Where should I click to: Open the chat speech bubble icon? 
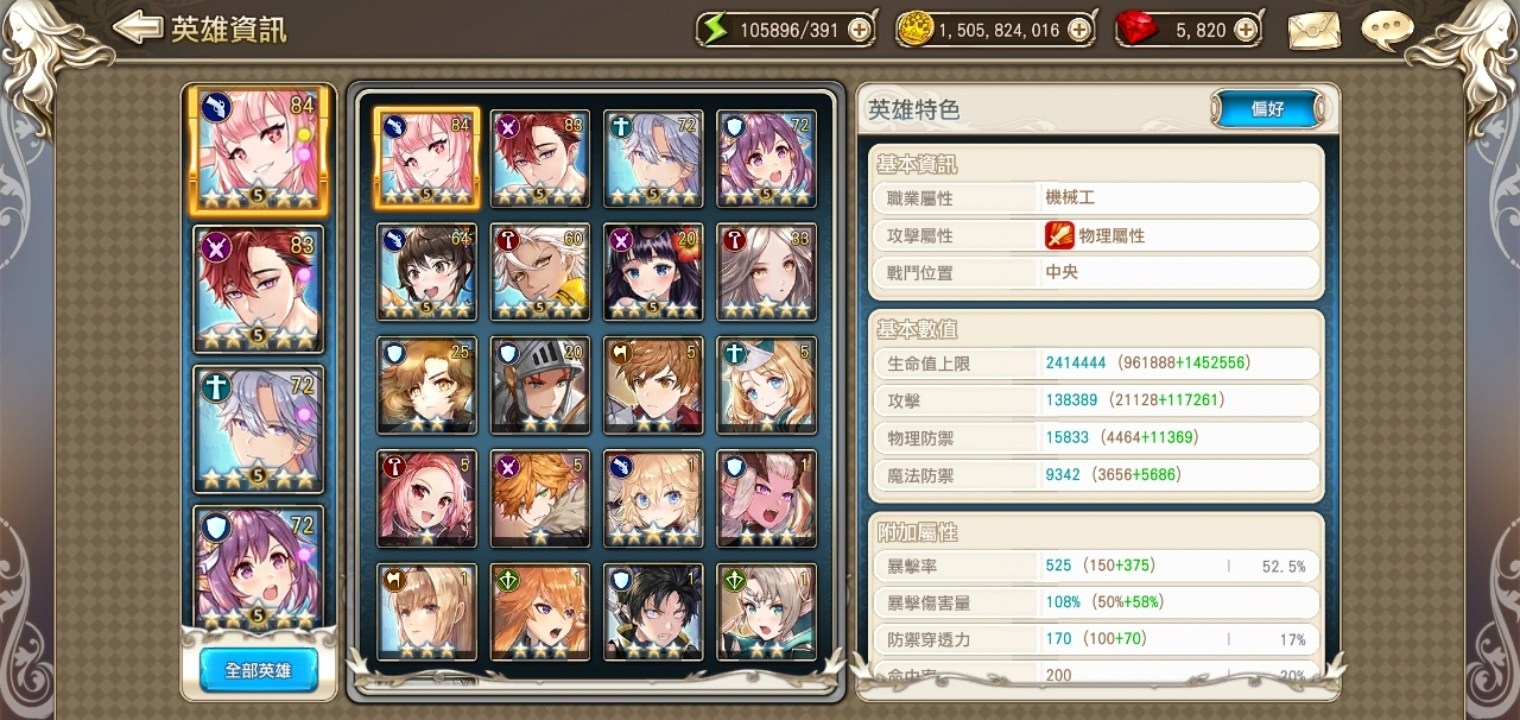1387,30
